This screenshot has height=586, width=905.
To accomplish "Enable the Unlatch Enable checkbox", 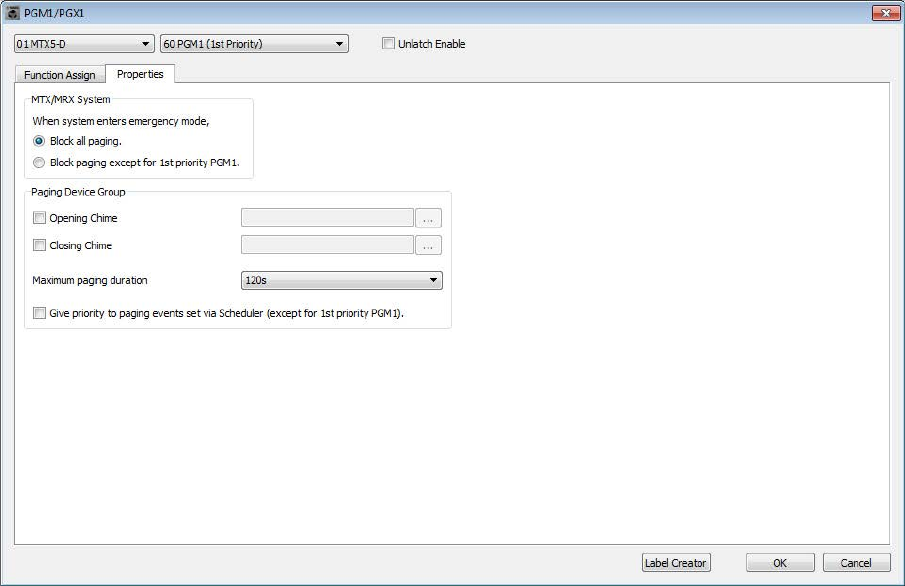I will coord(388,43).
